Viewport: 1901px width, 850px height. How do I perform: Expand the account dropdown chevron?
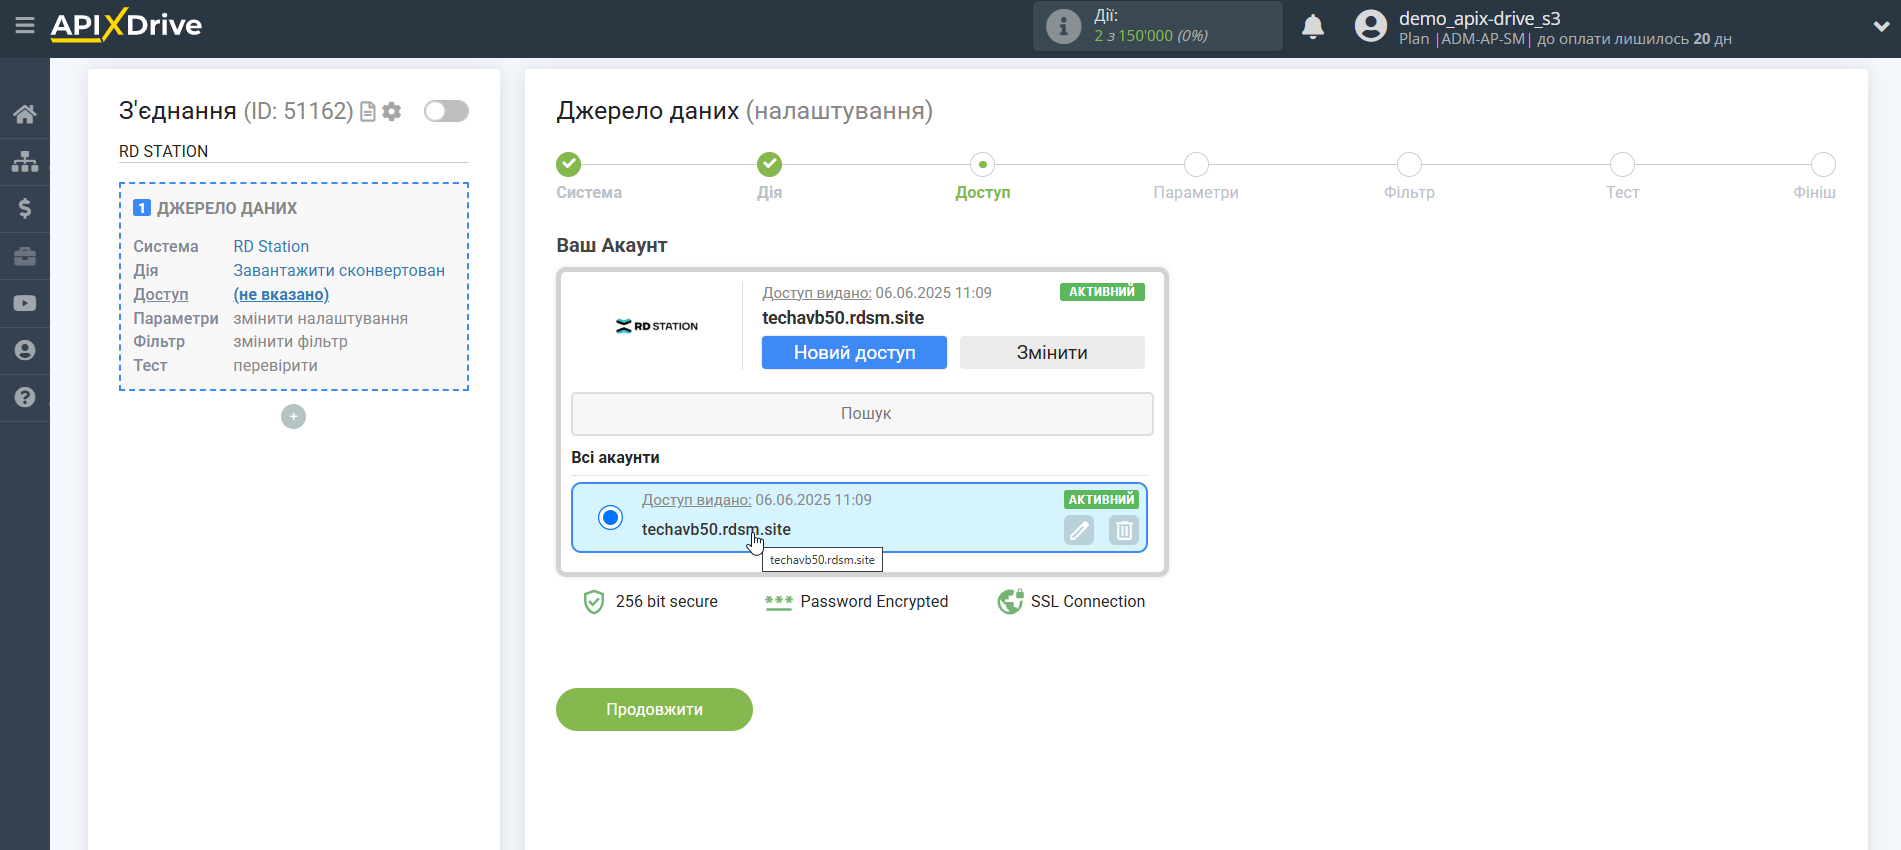click(x=1881, y=27)
